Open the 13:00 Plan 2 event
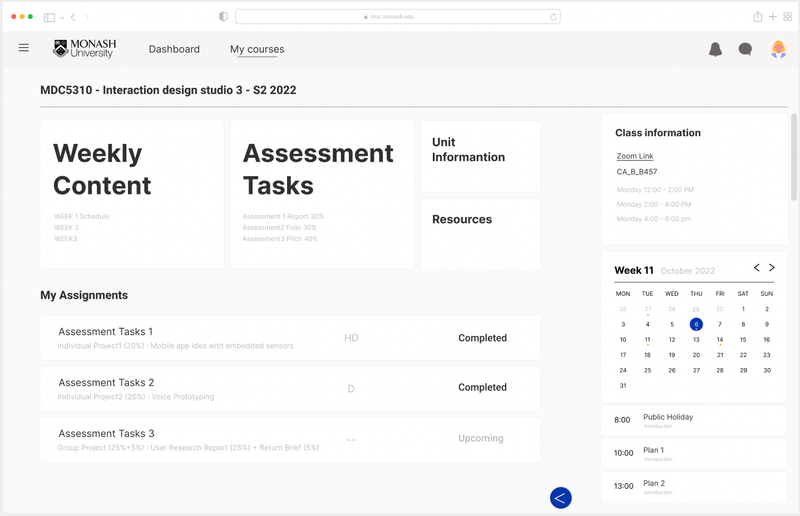The width and height of the screenshot is (800, 516). tap(694, 487)
